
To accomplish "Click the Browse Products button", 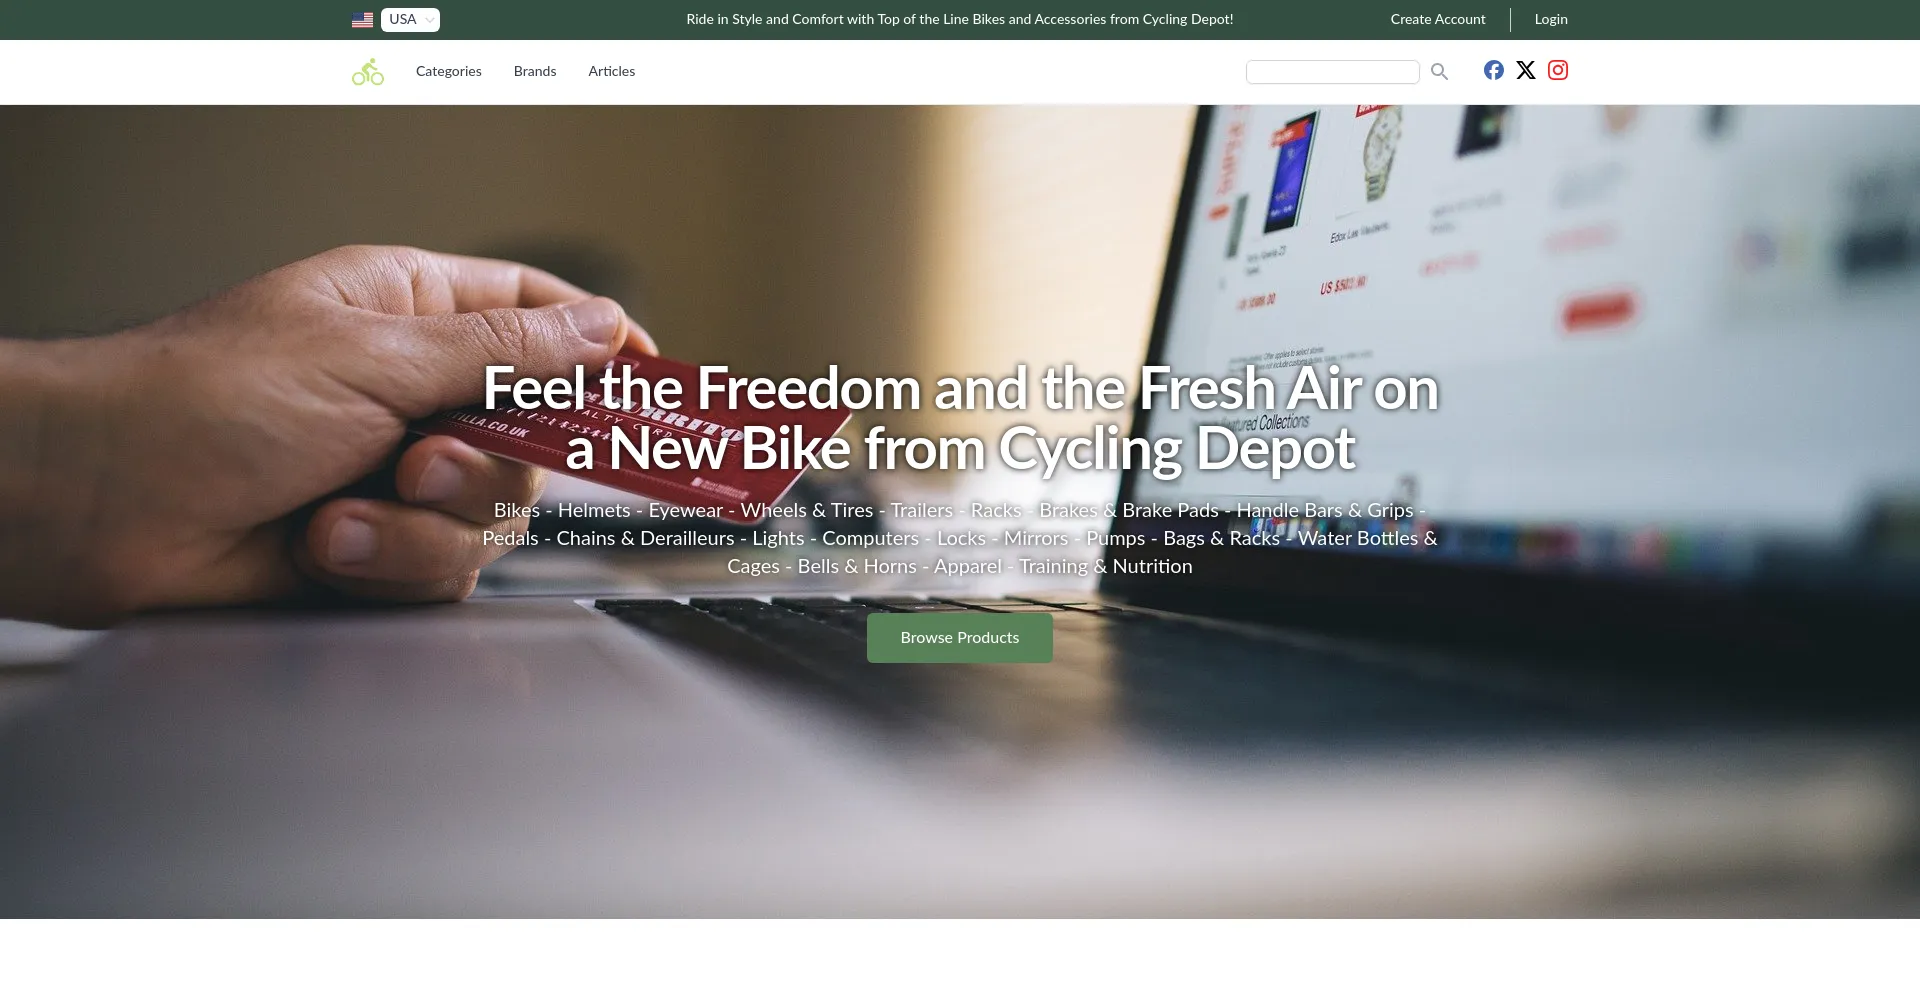I will pyautogui.click(x=959, y=638).
